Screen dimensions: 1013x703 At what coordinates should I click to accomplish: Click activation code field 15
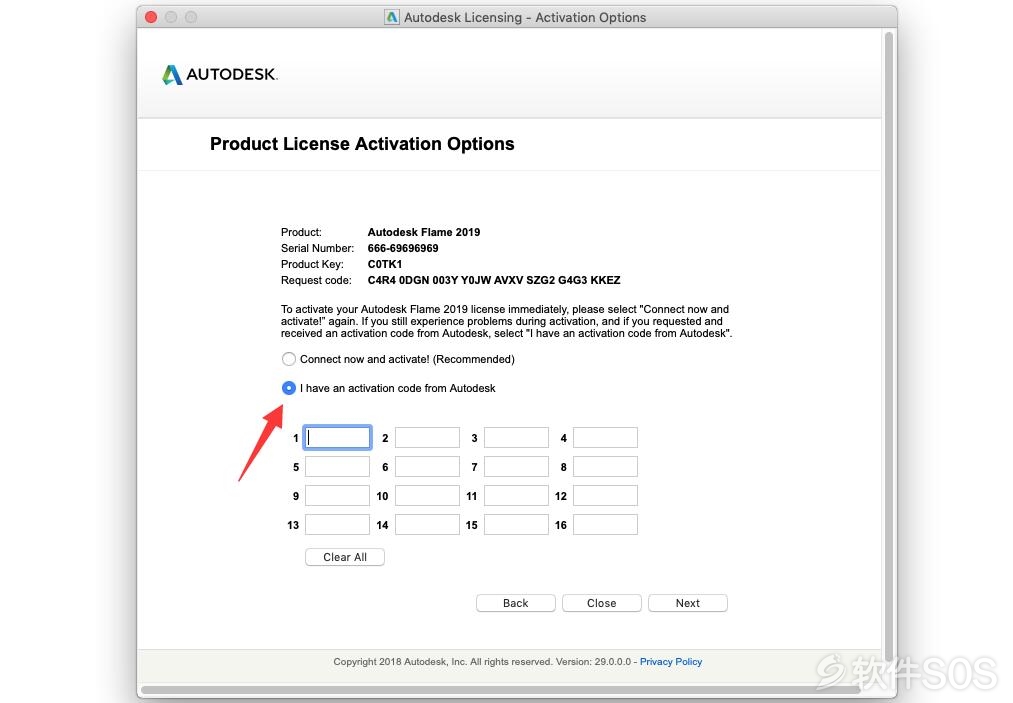[x=516, y=525]
